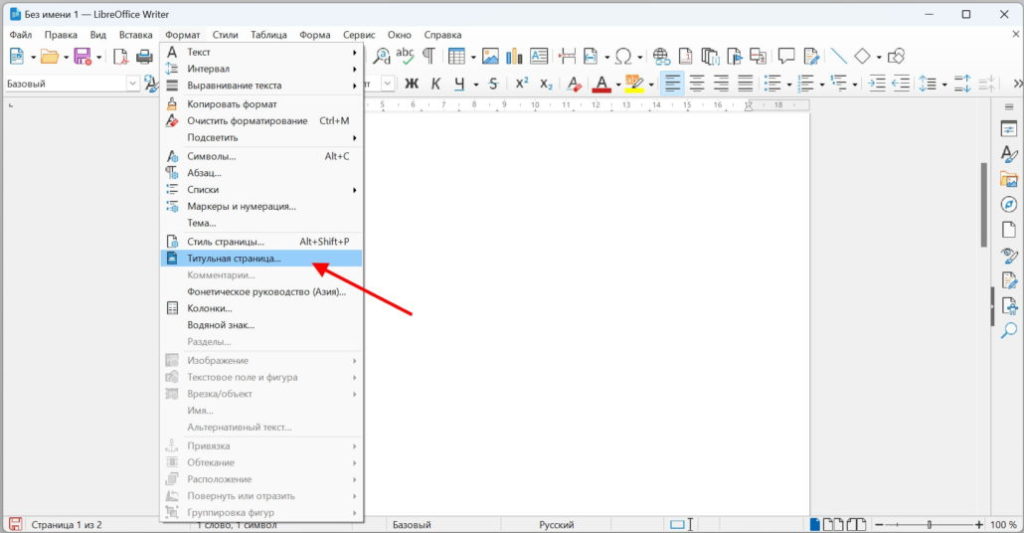This screenshot has width=1024, height=533.
Task: Click the clear direct formatting icon in toolbar
Action: pyautogui.click(x=574, y=84)
